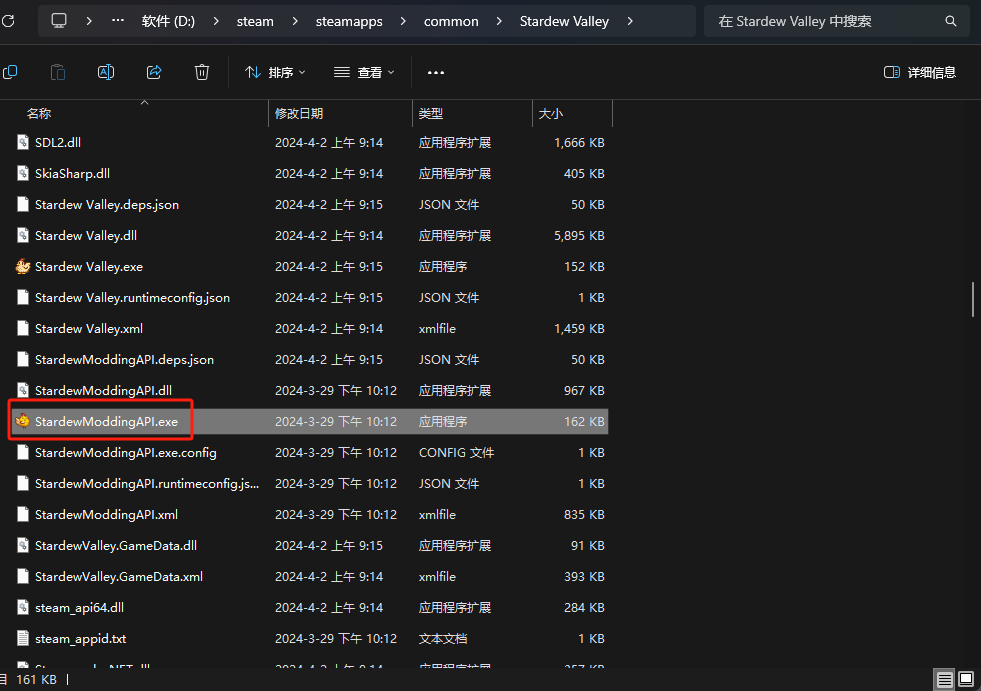Expand chevron after Stardew Valley in path
Image resolution: width=981 pixels, height=691 pixels.
[630, 21]
